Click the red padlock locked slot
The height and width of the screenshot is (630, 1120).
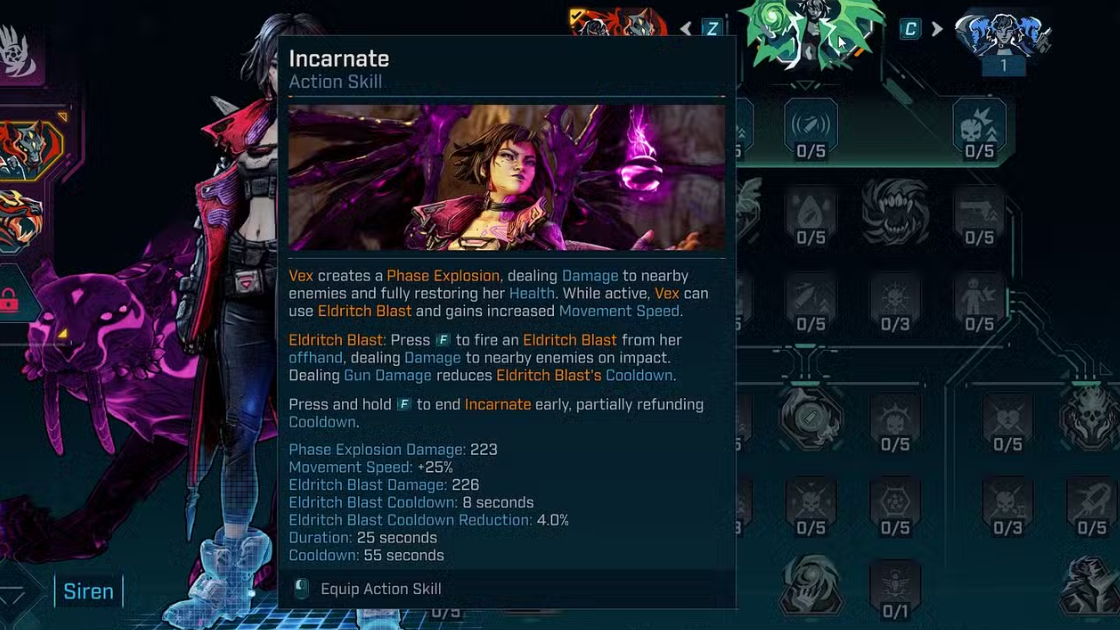click(9, 301)
